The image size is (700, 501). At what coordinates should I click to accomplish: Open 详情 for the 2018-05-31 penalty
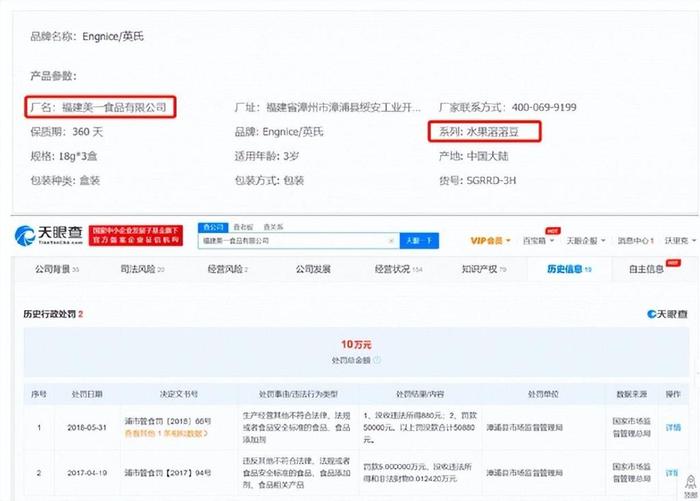pos(673,427)
